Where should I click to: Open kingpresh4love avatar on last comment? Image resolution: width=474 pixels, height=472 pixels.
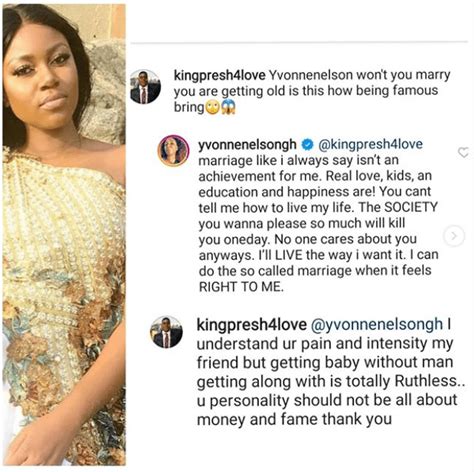pos(166,332)
